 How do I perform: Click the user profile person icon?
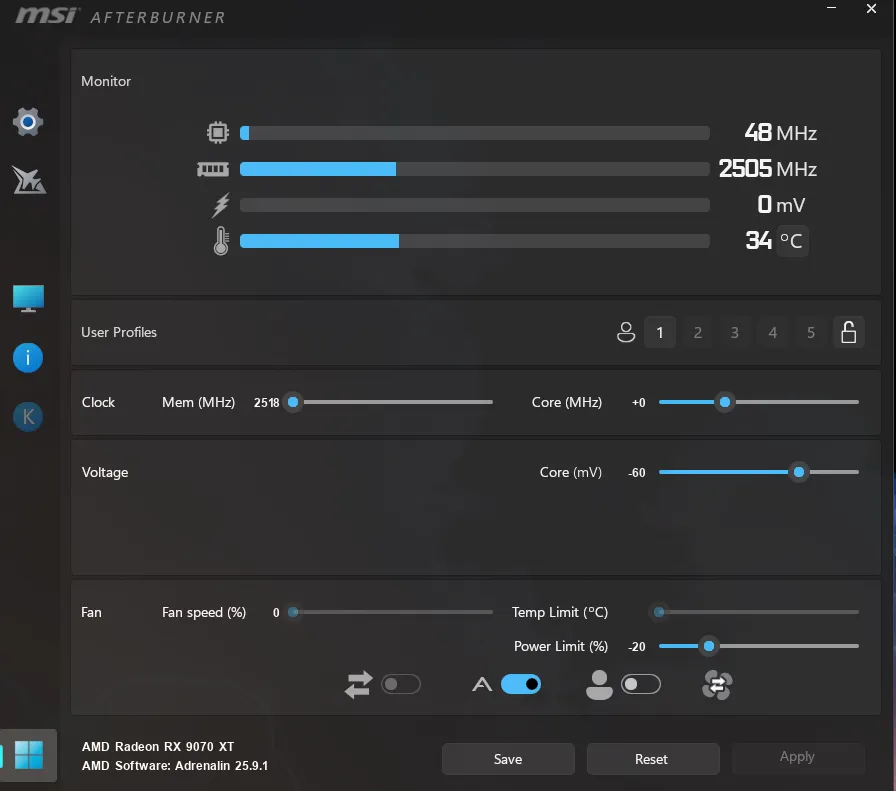click(626, 332)
